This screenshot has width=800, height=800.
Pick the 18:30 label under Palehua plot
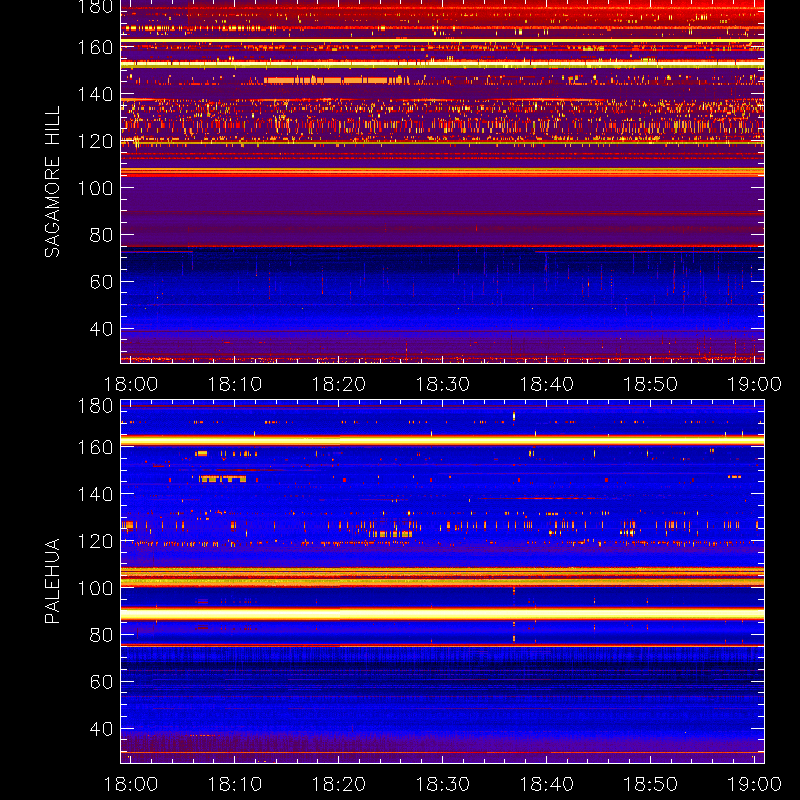tap(442, 784)
